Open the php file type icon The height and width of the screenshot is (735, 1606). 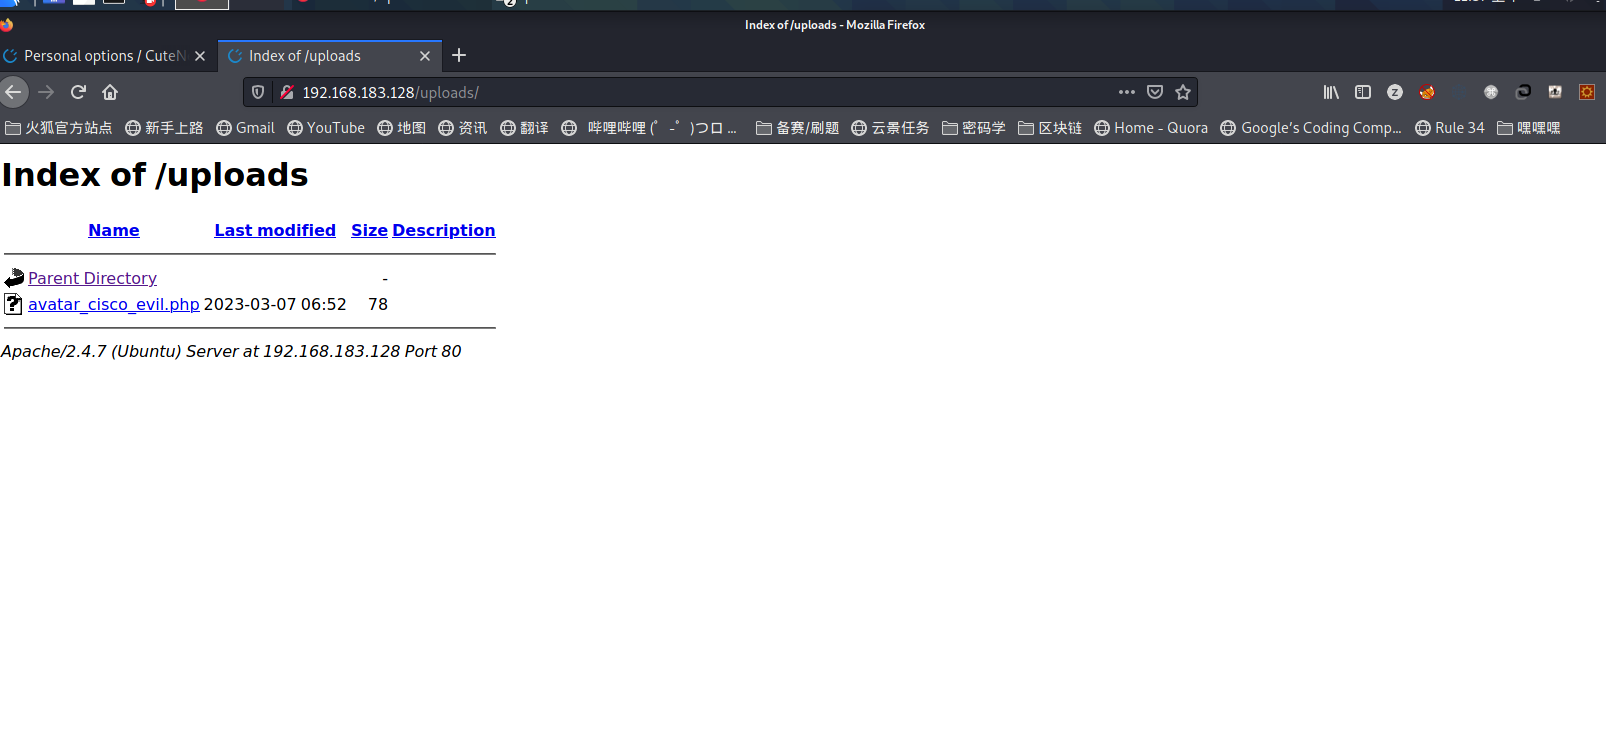coord(14,304)
